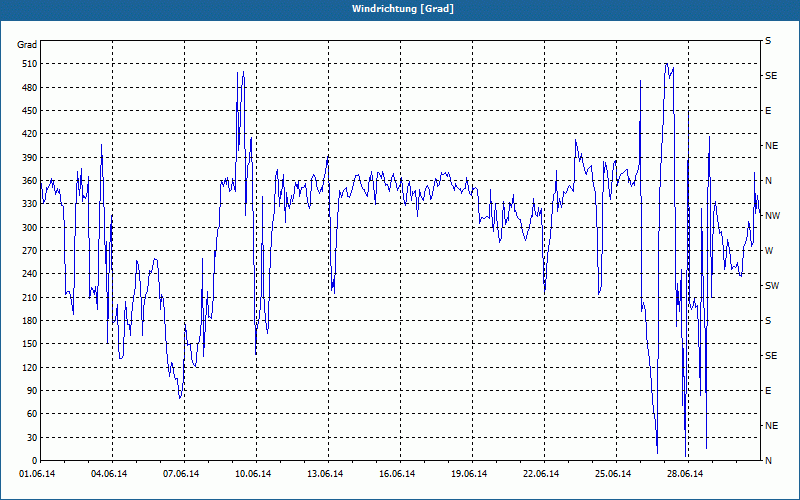800x500 pixels.
Task: Select the 30 y-axis value
Action: click(32, 437)
